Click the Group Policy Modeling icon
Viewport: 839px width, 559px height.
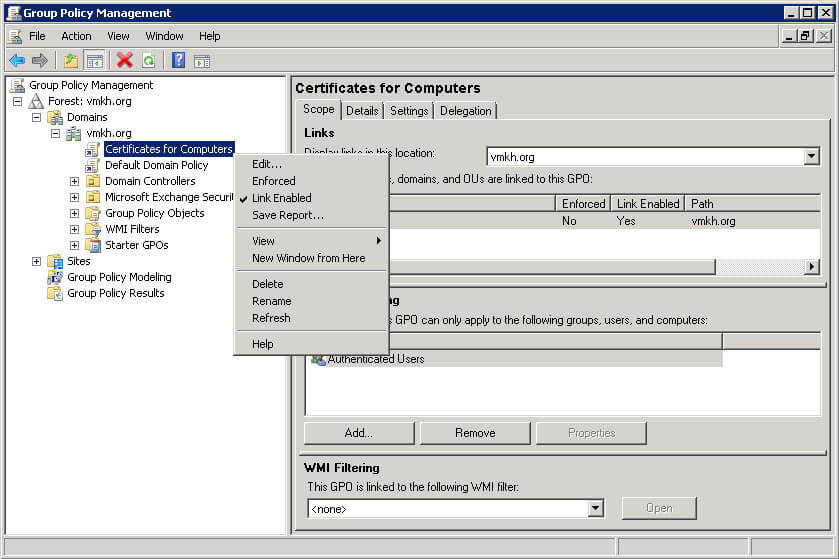55,277
